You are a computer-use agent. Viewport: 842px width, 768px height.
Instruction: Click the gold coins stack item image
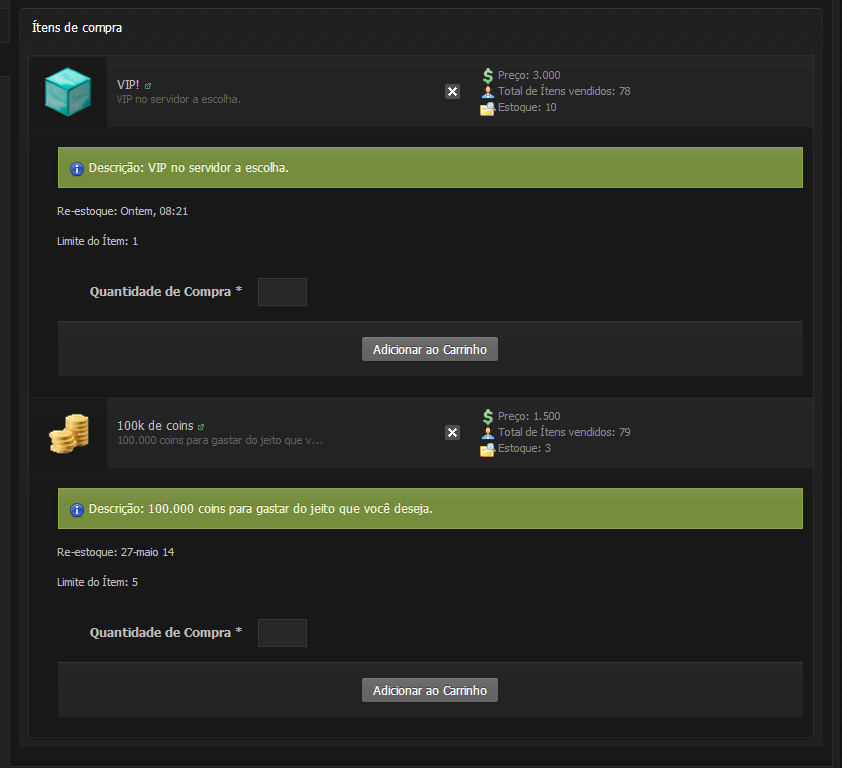coord(69,433)
